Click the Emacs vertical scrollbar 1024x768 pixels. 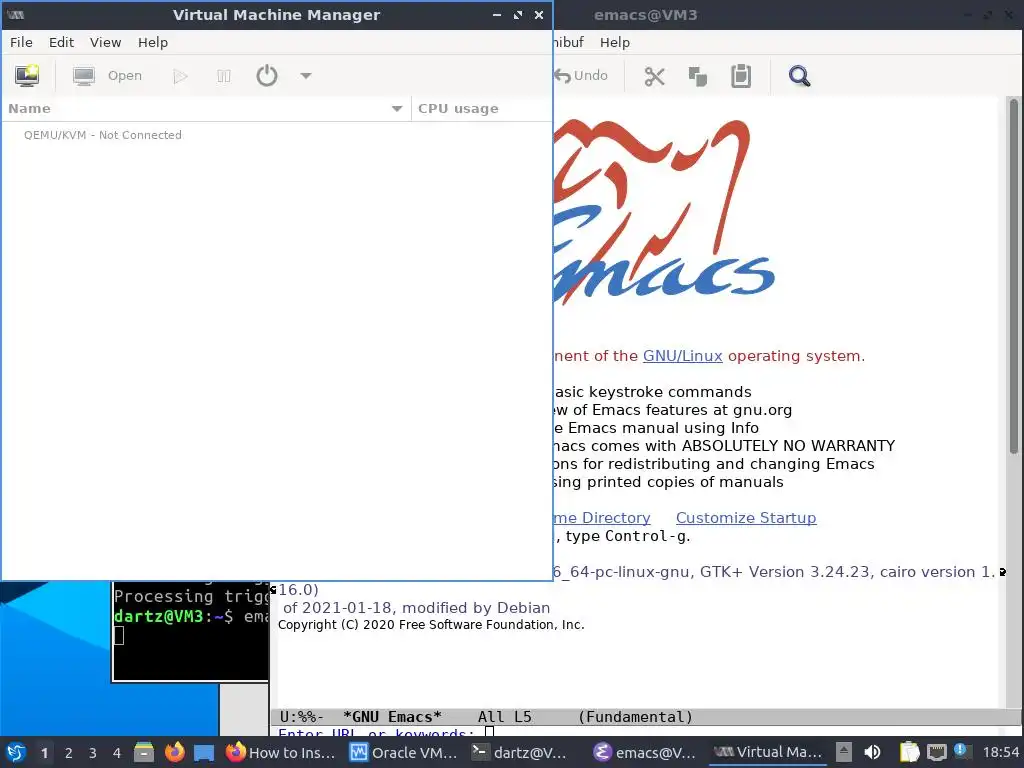pyautogui.click(x=1014, y=274)
